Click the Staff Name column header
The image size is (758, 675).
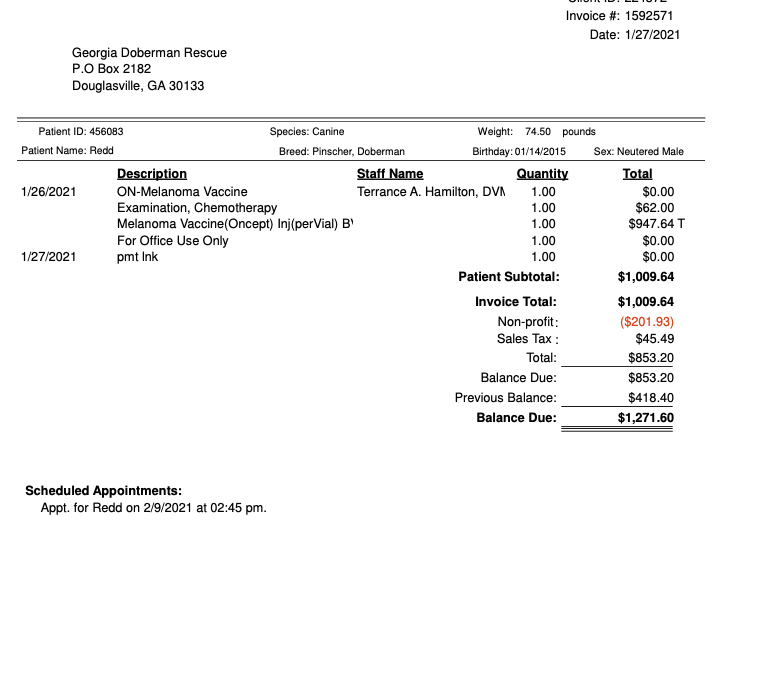click(390, 174)
